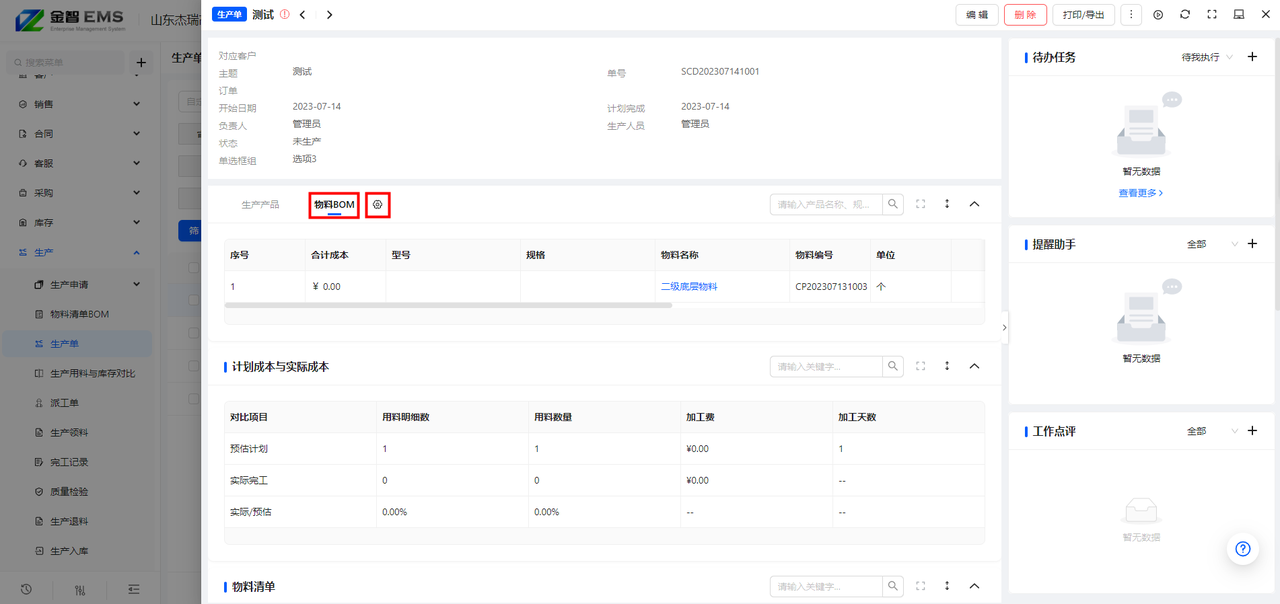This screenshot has width=1280, height=604.
Task: Click the 编辑 button
Action: [976, 15]
